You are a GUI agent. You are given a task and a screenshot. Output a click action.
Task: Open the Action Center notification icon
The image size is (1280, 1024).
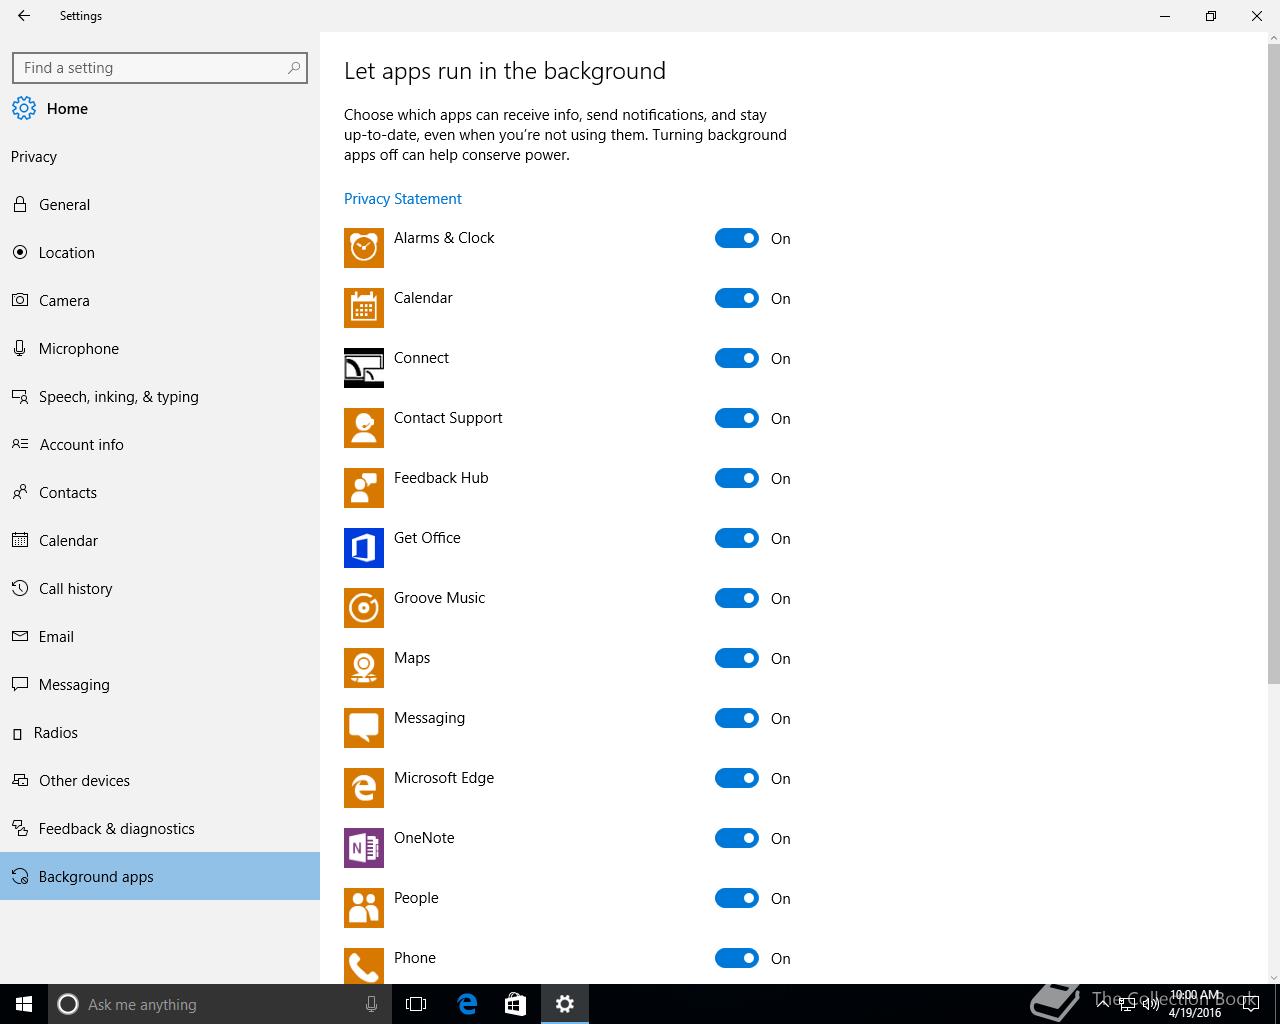tap(1250, 1004)
